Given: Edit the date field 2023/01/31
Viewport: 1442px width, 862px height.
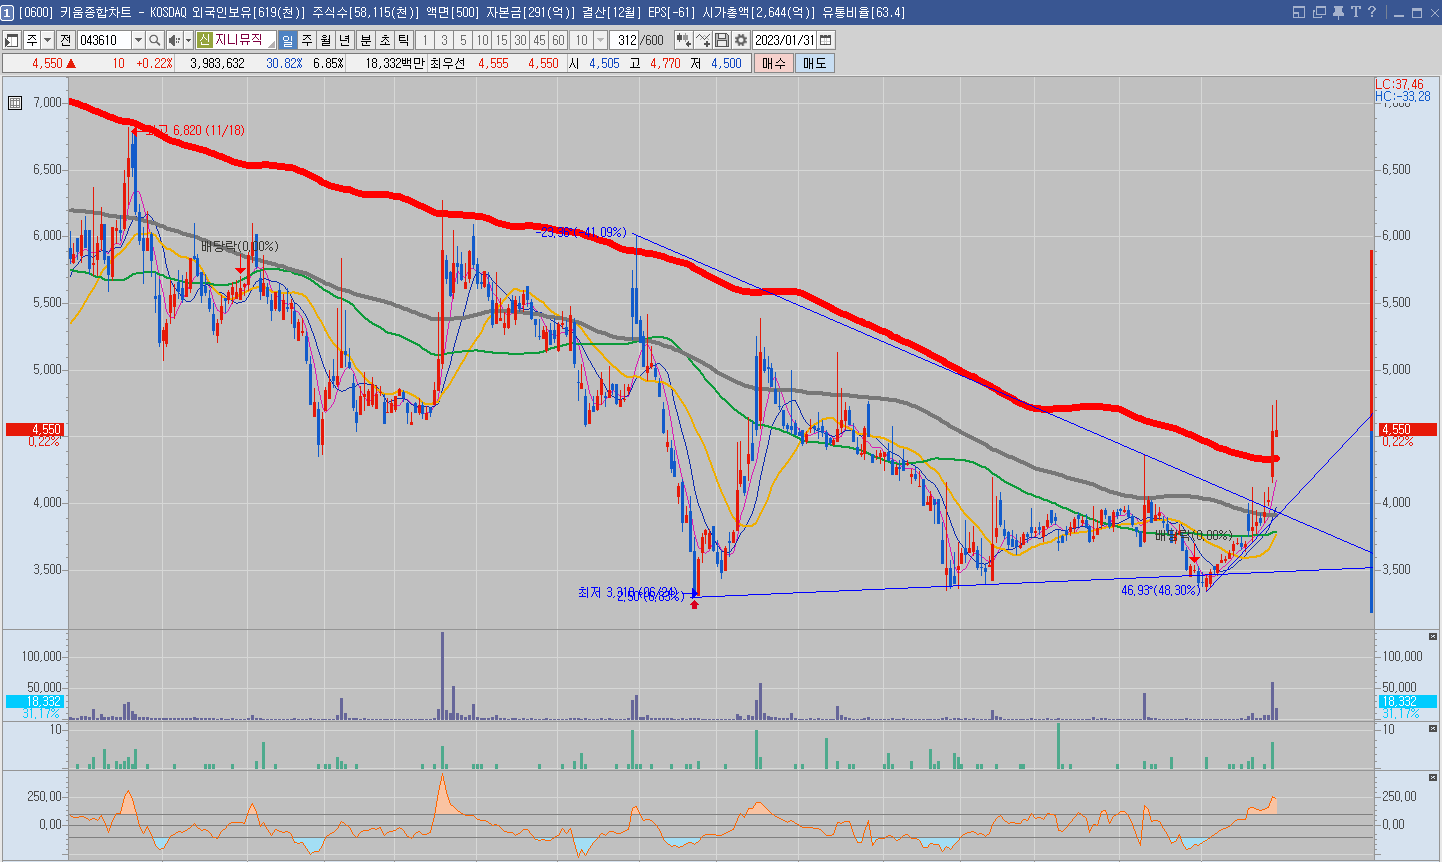Looking at the screenshot, I should (785, 40).
